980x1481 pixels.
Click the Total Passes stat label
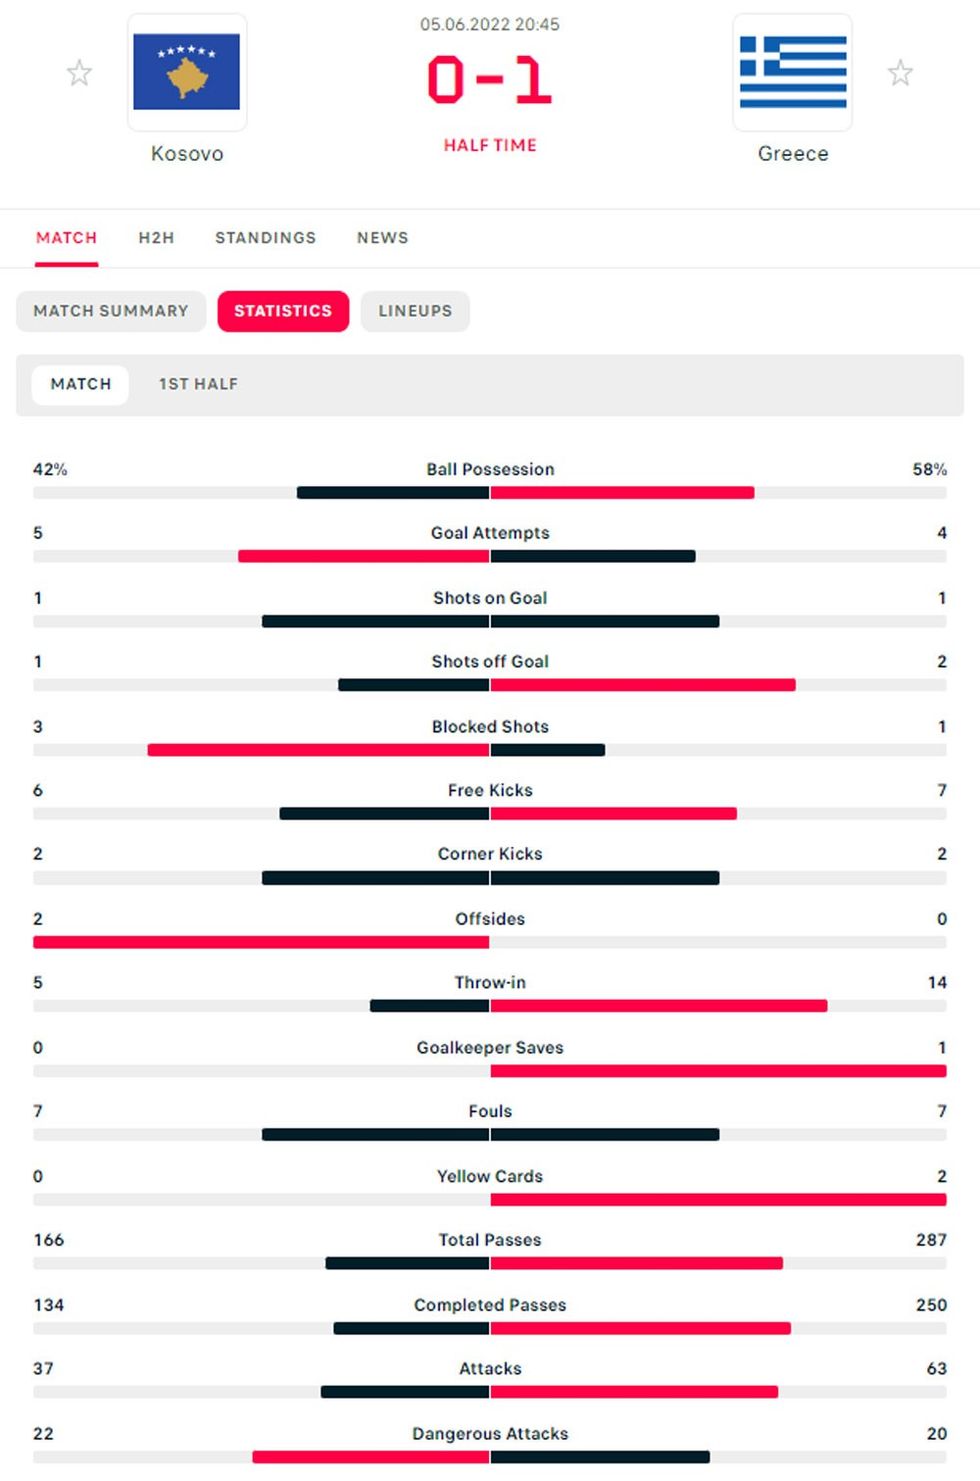pos(490,1240)
